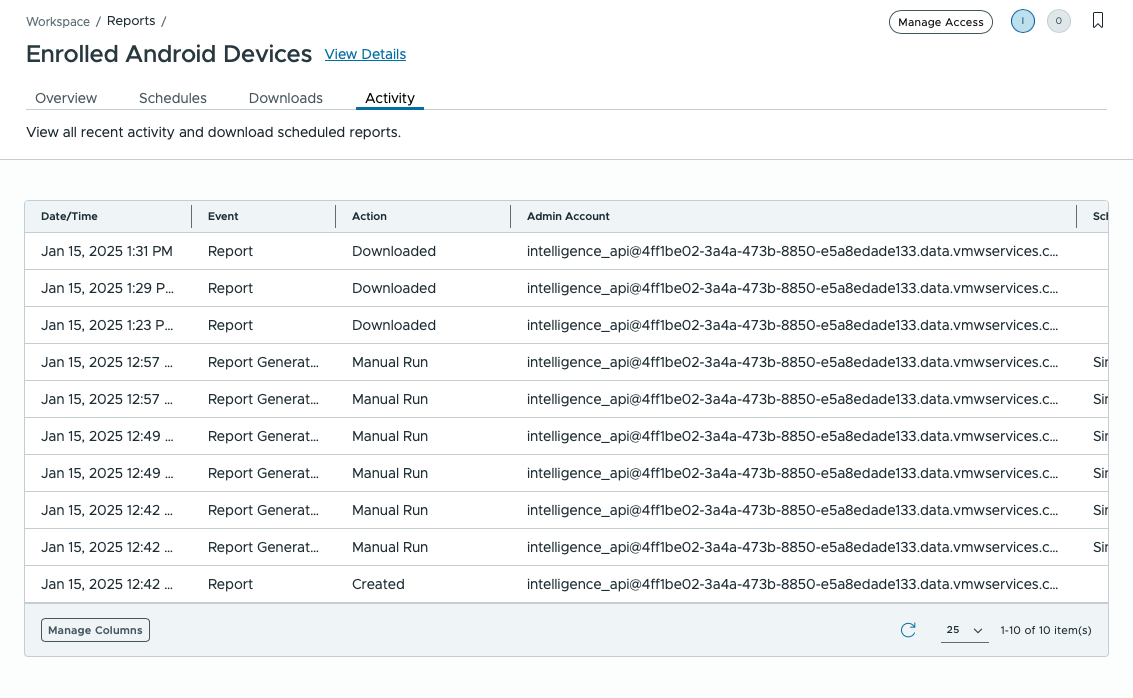Refresh the activity table
This screenshot has height=698, width=1133.
908,630
